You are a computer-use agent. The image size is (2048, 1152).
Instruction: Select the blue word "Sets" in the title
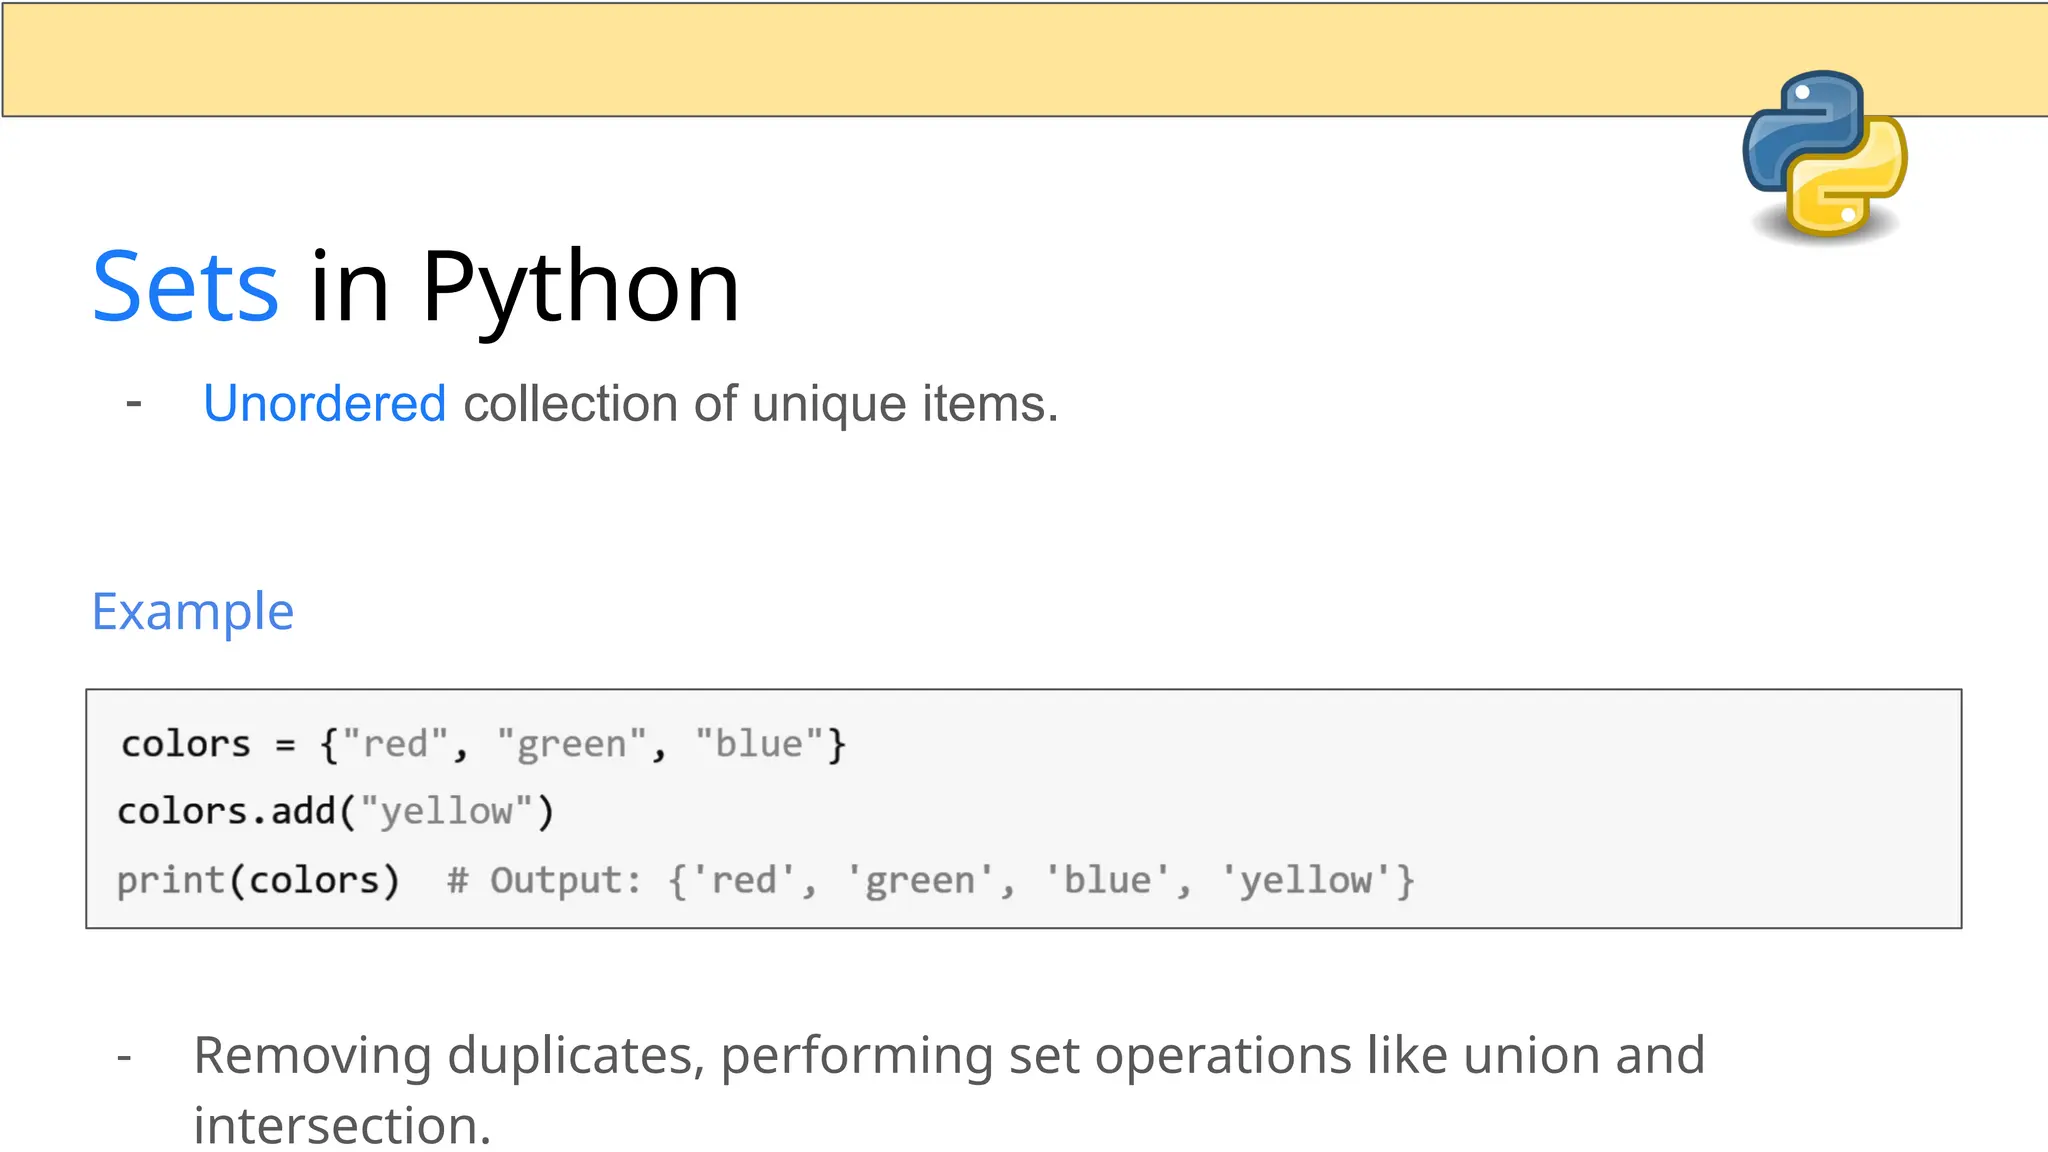(x=185, y=287)
